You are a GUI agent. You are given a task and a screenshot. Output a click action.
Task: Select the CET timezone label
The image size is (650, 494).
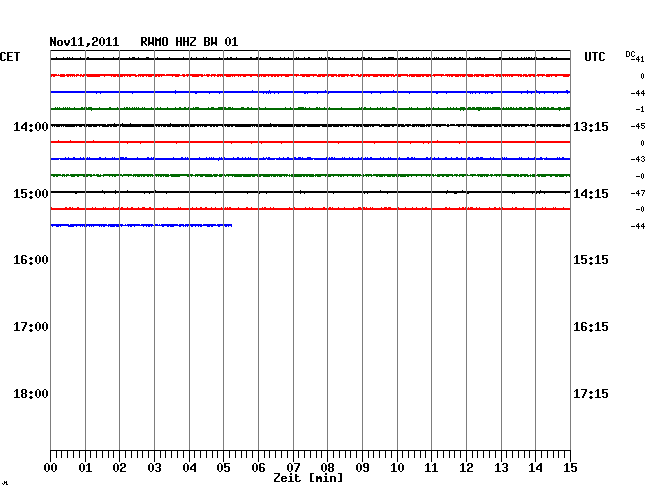[x=10, y=57]
